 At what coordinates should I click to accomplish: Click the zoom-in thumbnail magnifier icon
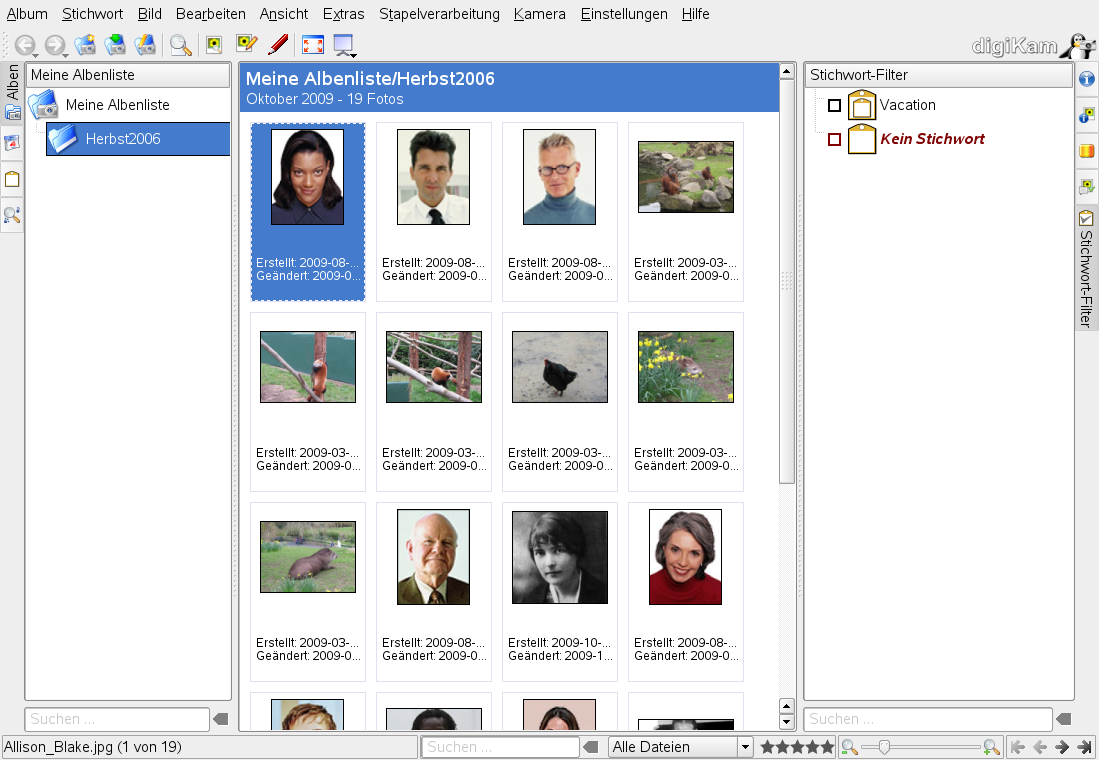click(x=991, y=747)
